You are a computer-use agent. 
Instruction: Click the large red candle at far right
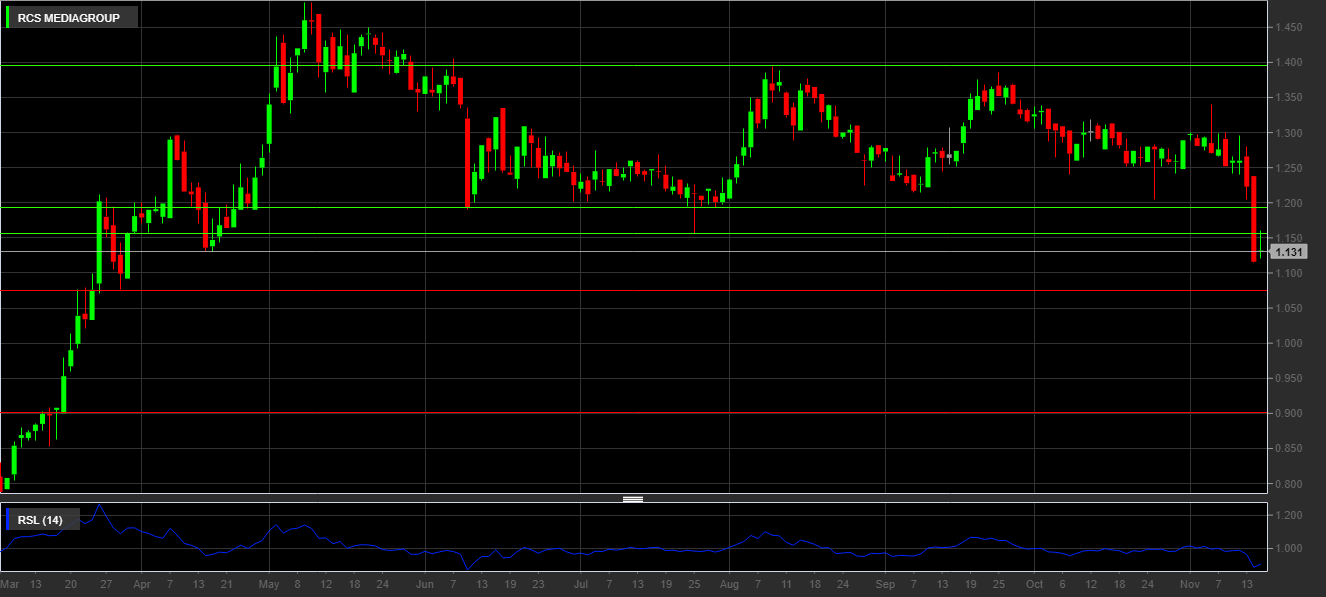(x=1254, y=220)
